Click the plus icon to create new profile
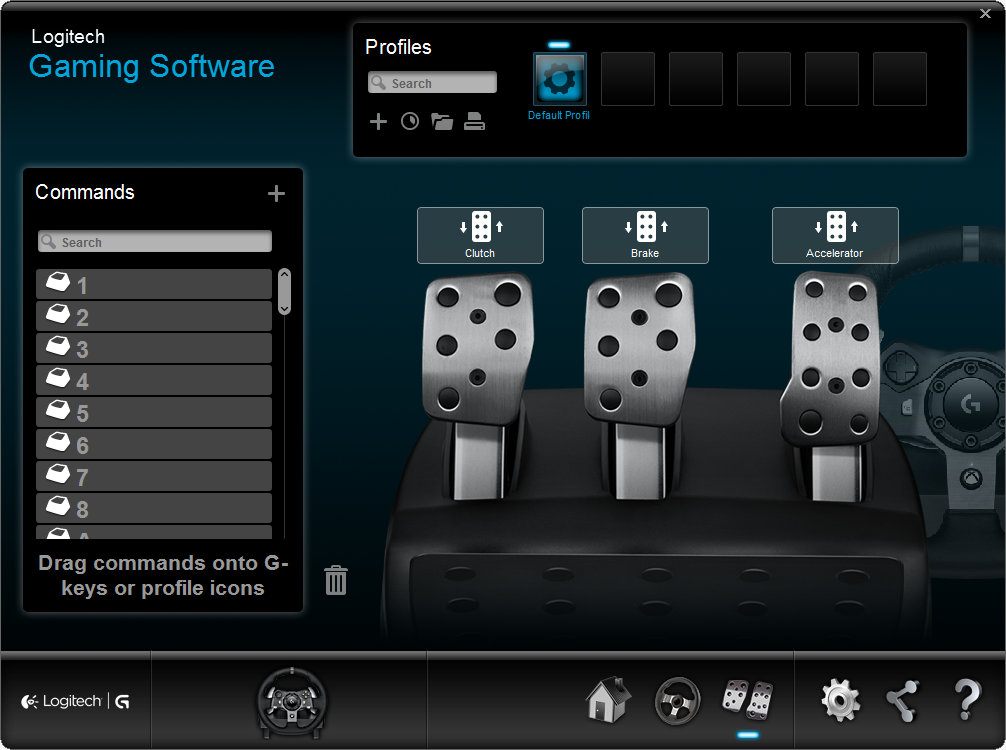Viewport: 1006px width, 750px height. (x=378, y=122)
